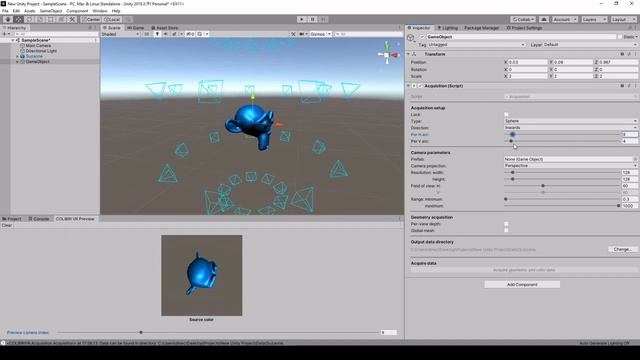Image resolution: width=640 pixels, height=360 pixels.
Task: Open the Collab dropdown
Action: click(x=523, y=19)
